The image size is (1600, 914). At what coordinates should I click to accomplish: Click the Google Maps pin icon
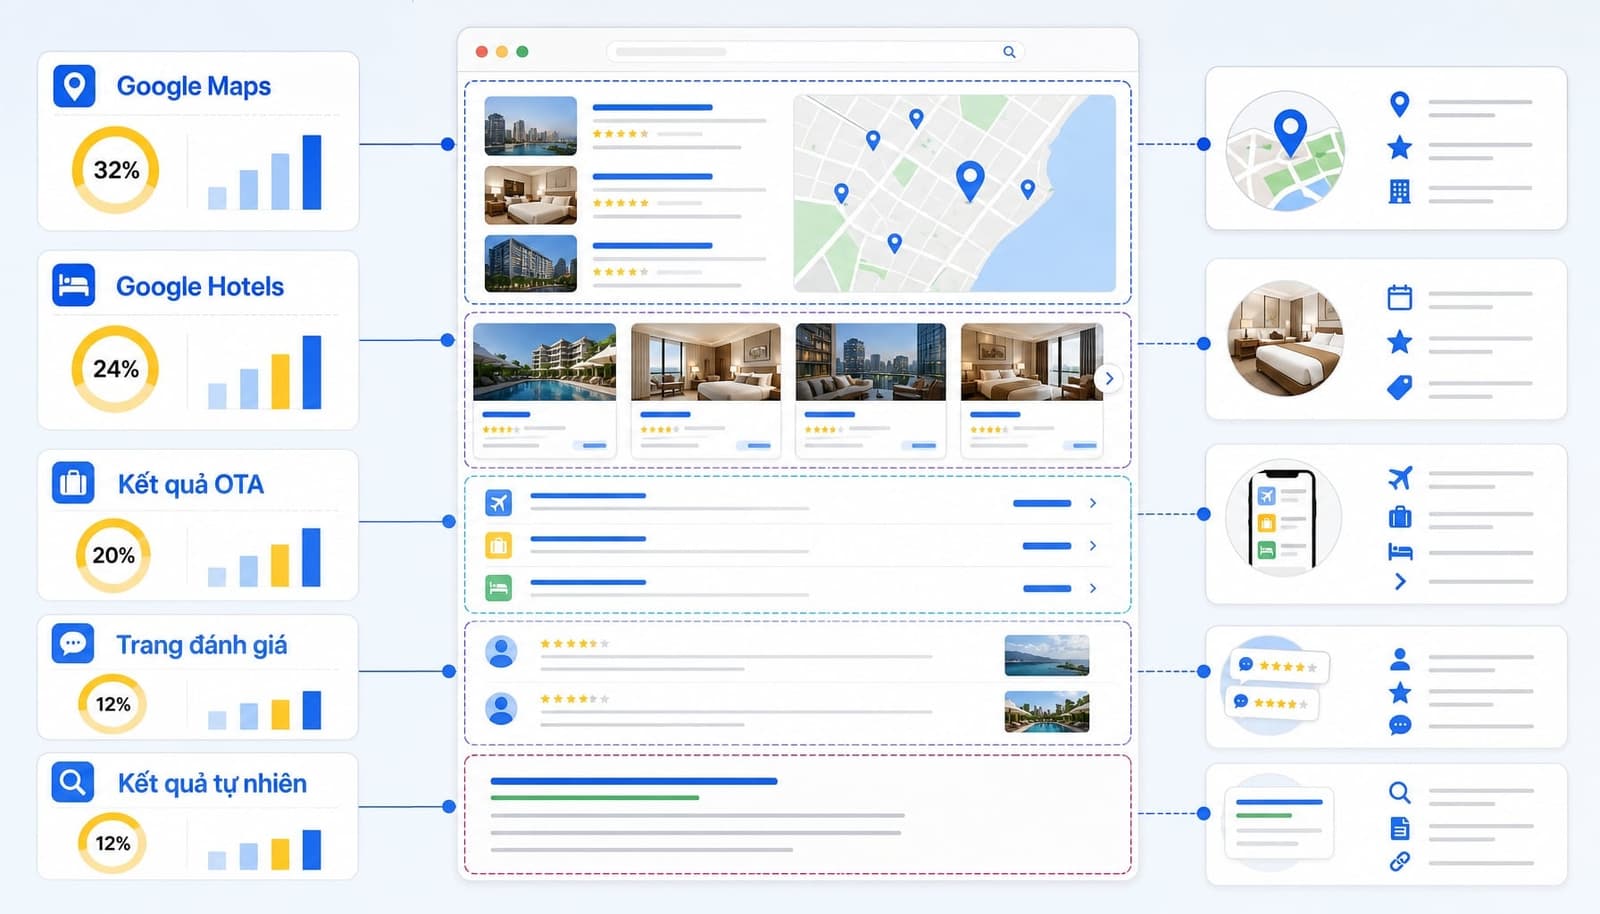74,87
